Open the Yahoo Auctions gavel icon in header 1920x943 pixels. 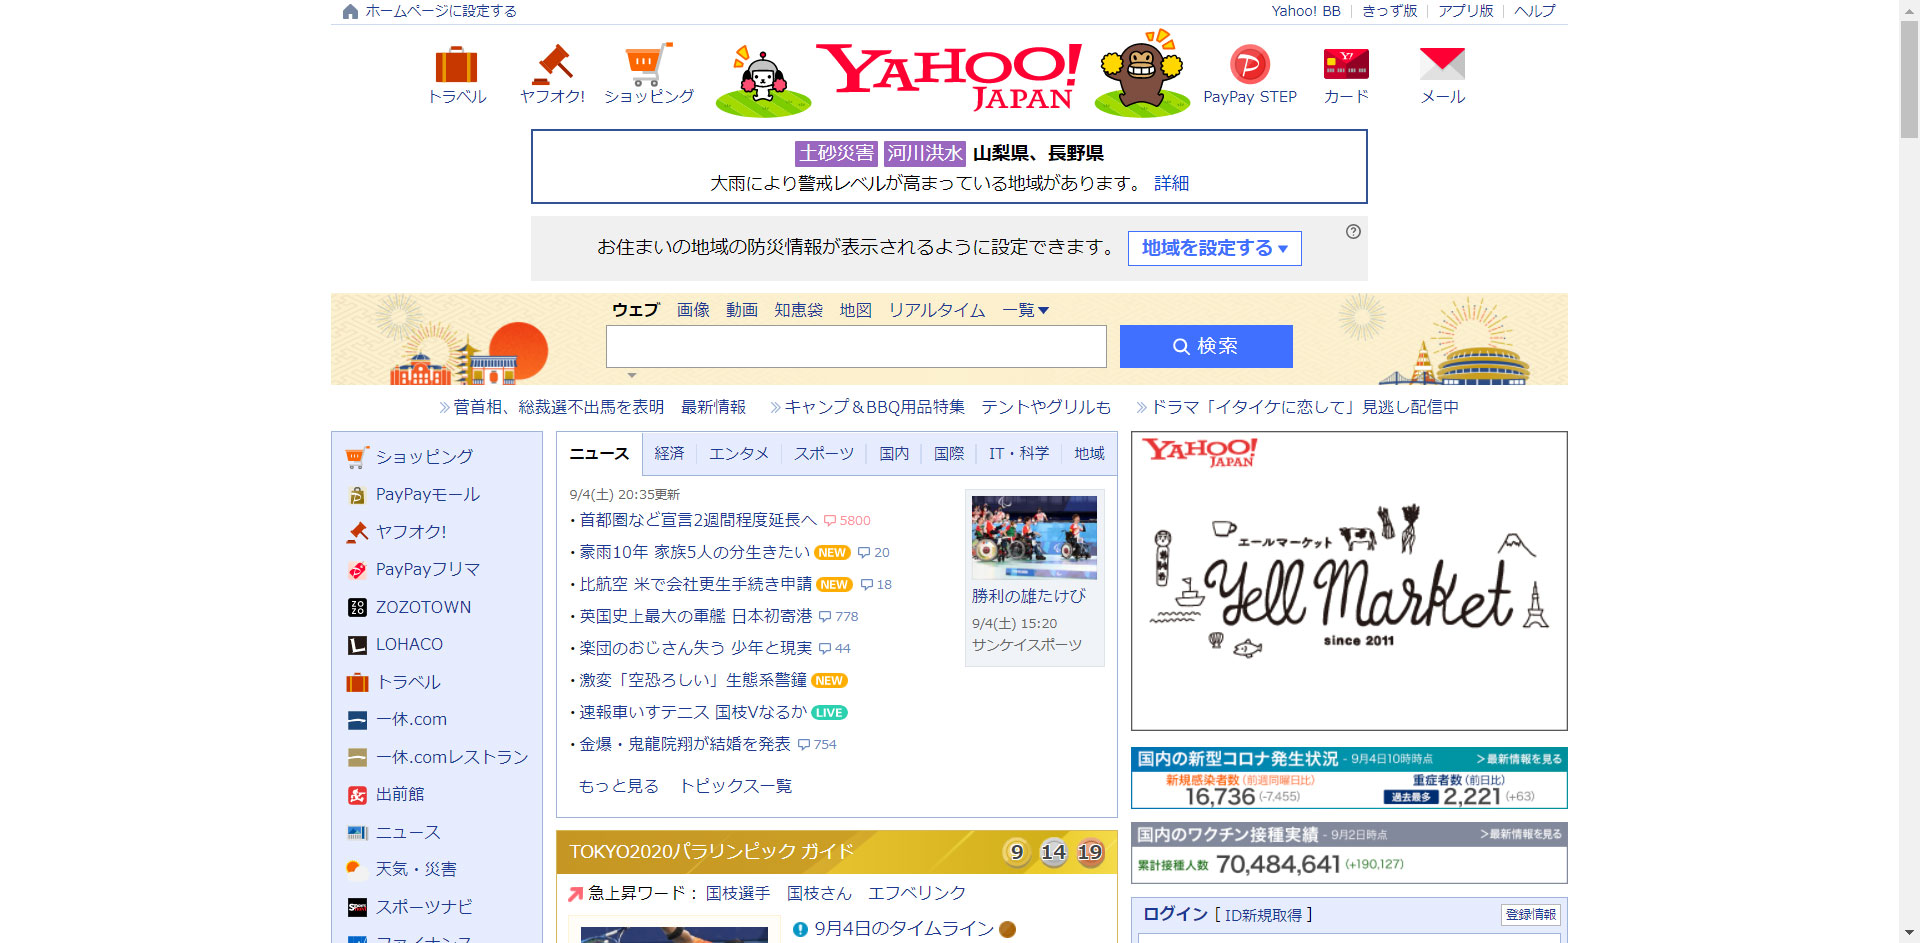(552, 65)
